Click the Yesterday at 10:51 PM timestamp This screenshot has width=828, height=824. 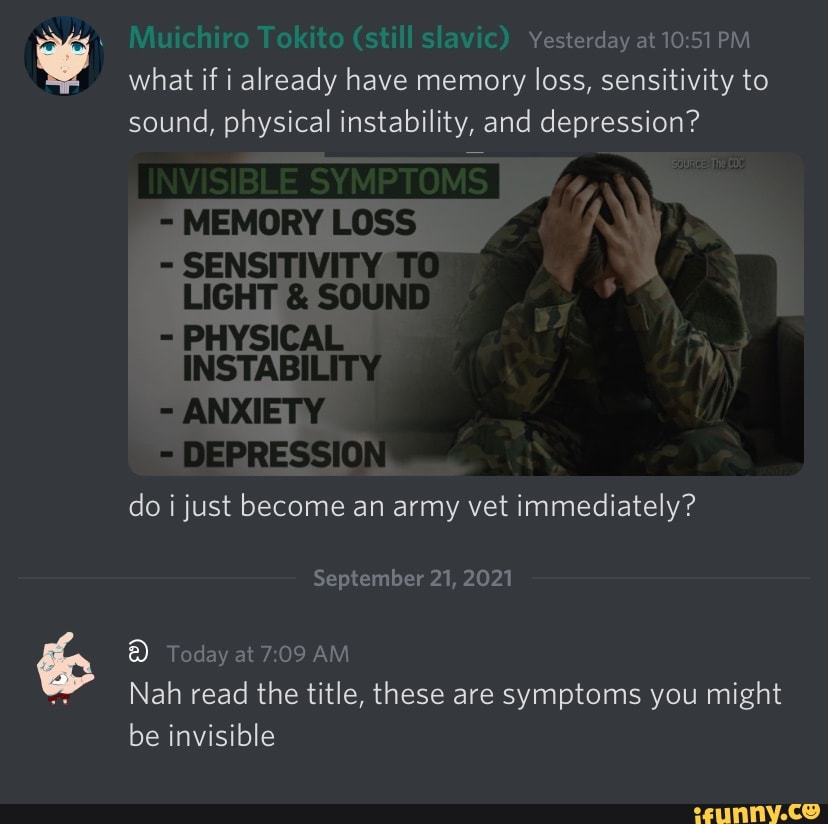pyautogui.click(x=639, y=40)
